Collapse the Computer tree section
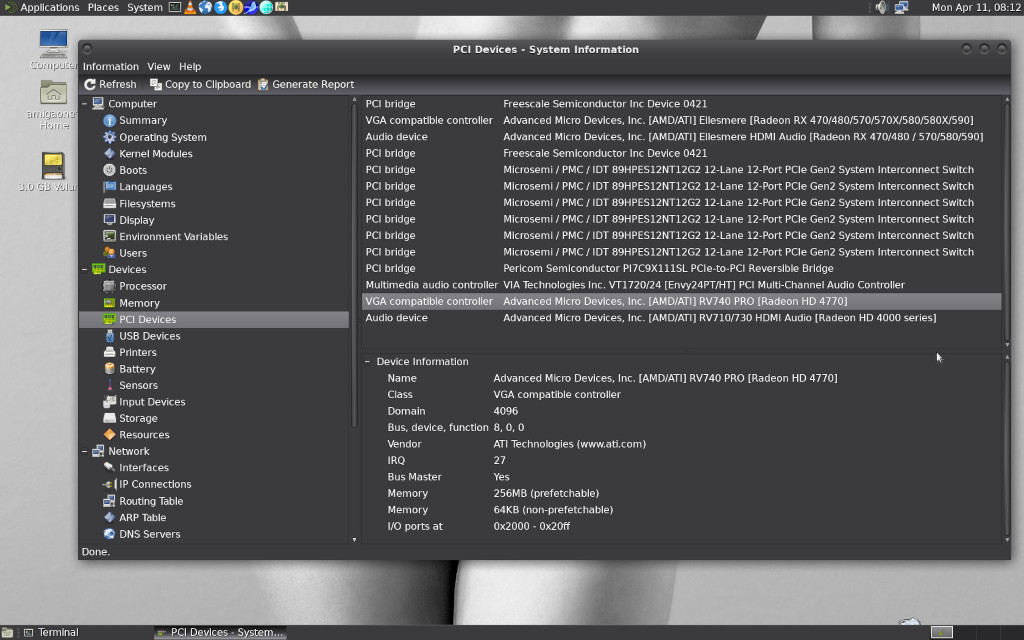 [x=84, y=104]
